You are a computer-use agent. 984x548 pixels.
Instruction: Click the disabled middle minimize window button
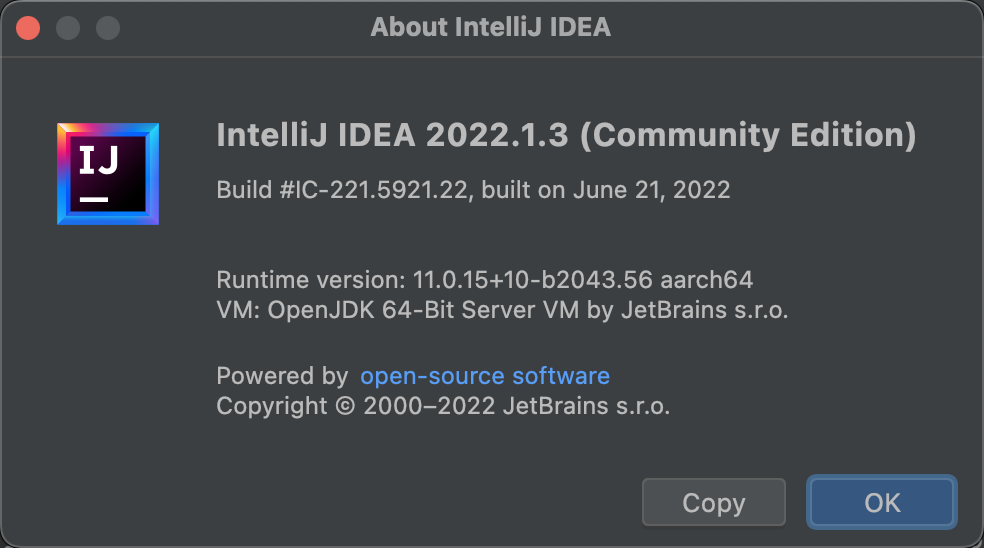[68, 28]
